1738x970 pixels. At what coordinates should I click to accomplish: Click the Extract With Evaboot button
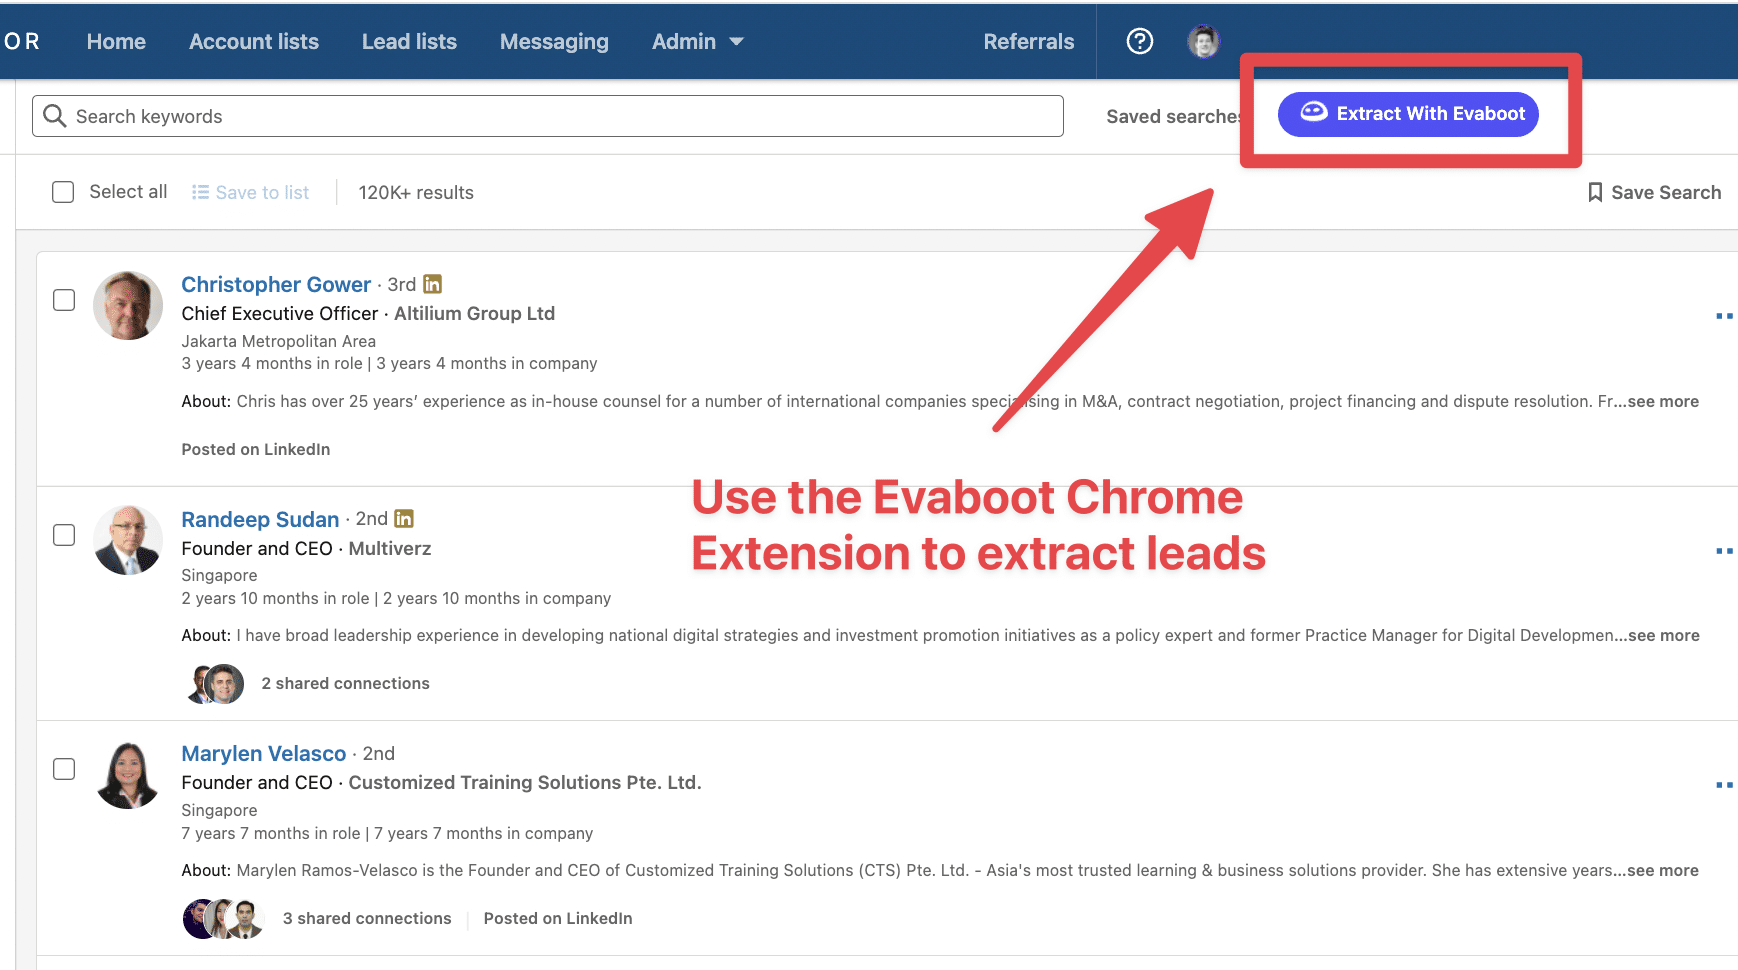[1408, 114]
